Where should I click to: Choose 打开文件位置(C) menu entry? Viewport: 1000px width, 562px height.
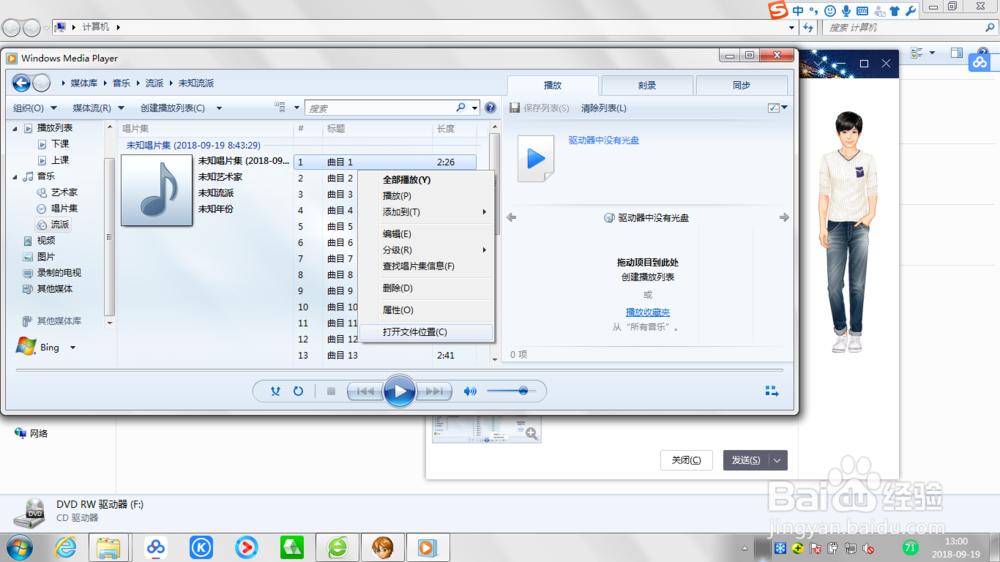tap(426, 332)
